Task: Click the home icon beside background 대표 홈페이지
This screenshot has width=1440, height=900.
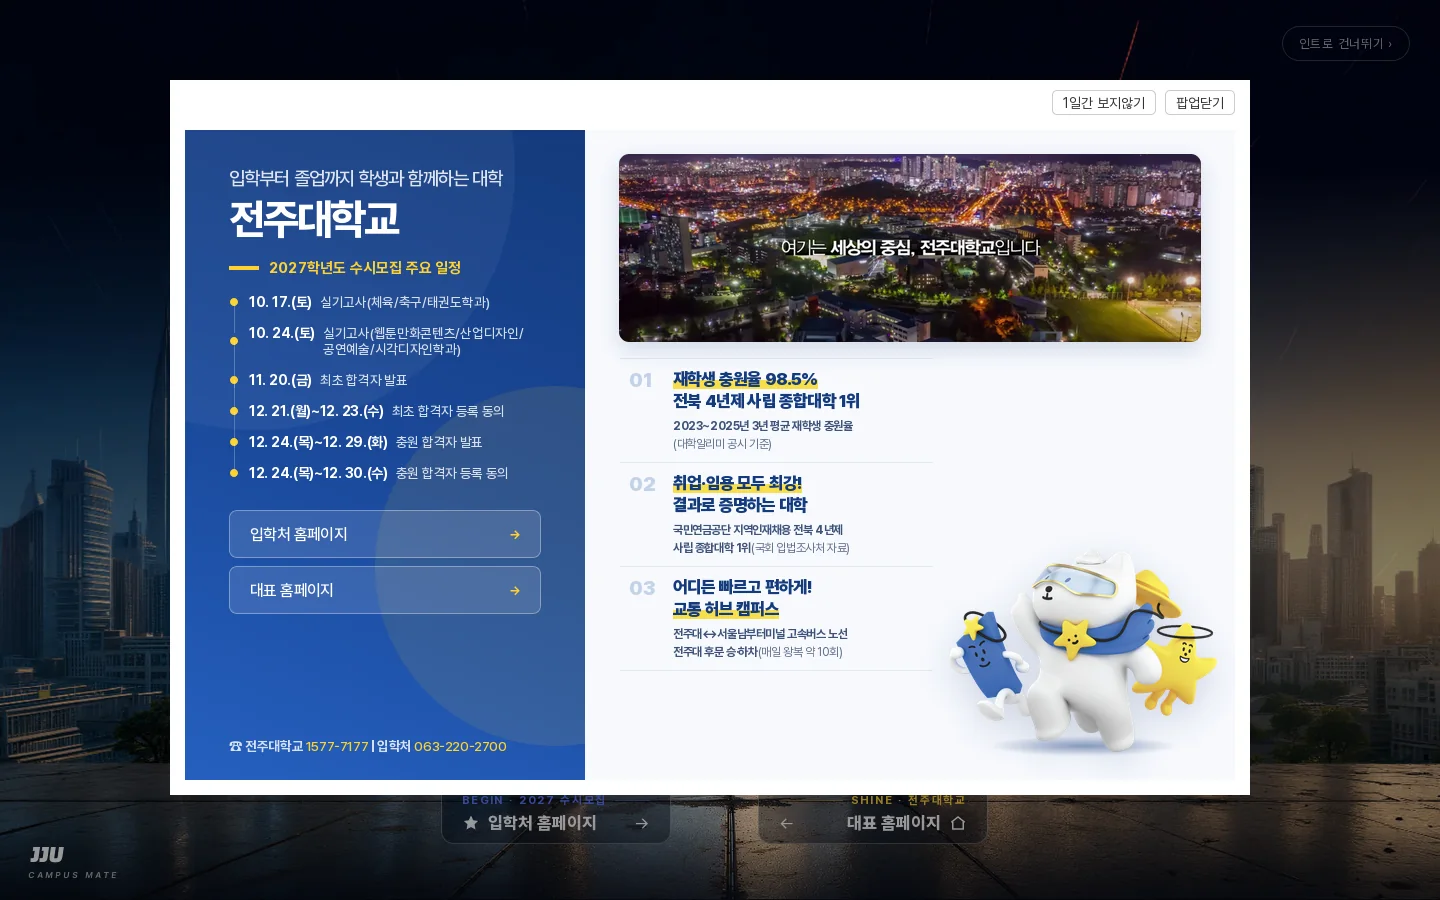Action: [x=958, y=823]
